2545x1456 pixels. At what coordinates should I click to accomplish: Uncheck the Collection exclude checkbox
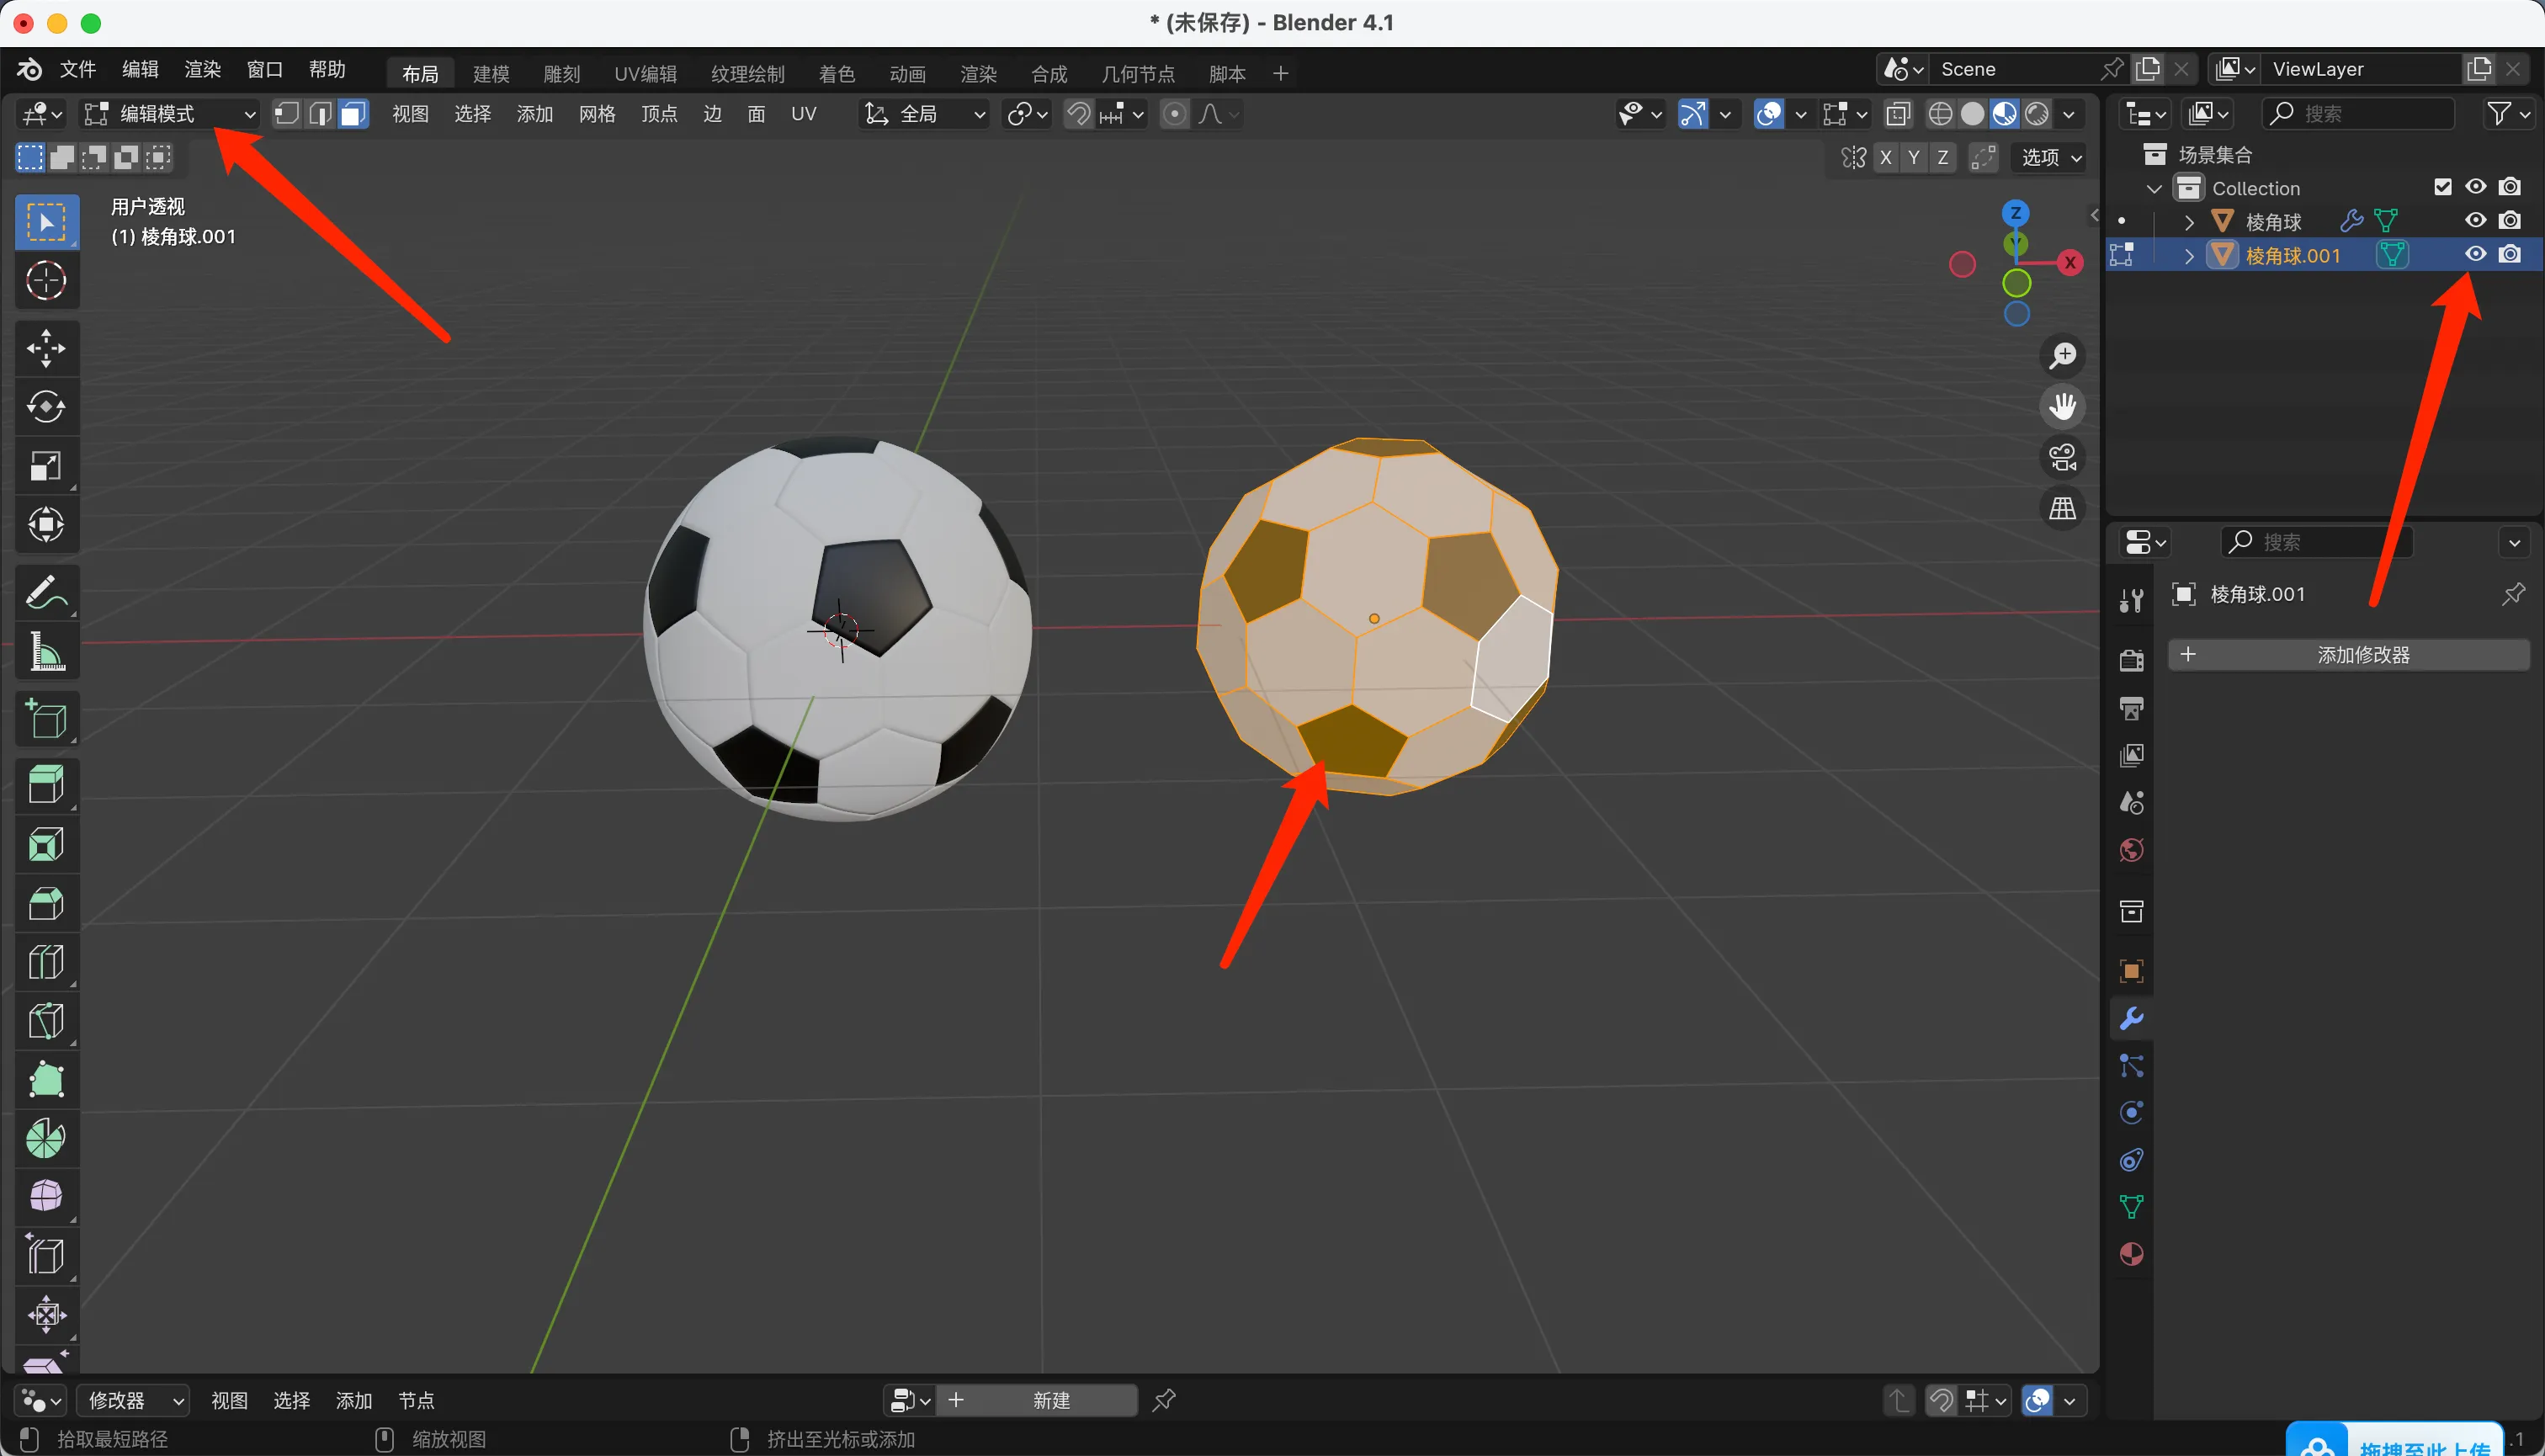(2443, 187)
